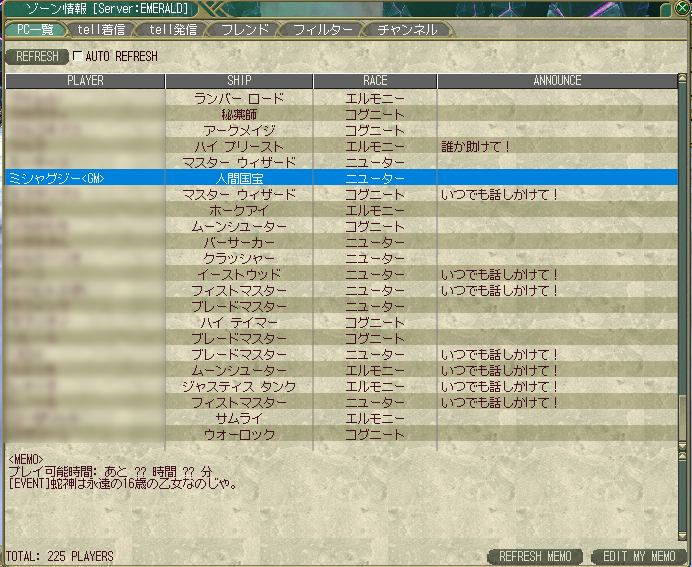Click up arrow of memo scrollbar
The height and width of the screenshot is (567, 692).
[x=683, y=455]
